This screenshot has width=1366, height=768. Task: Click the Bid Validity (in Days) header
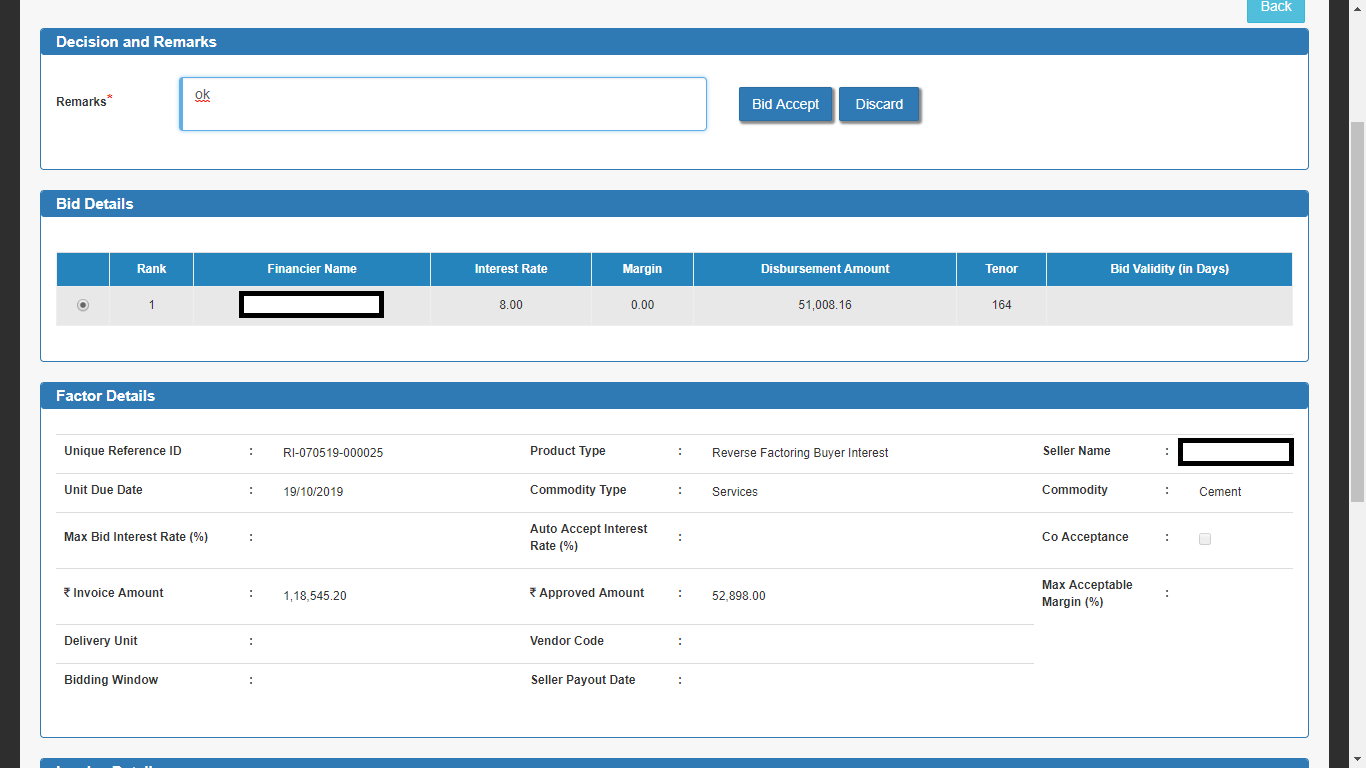pos(1169,269)
